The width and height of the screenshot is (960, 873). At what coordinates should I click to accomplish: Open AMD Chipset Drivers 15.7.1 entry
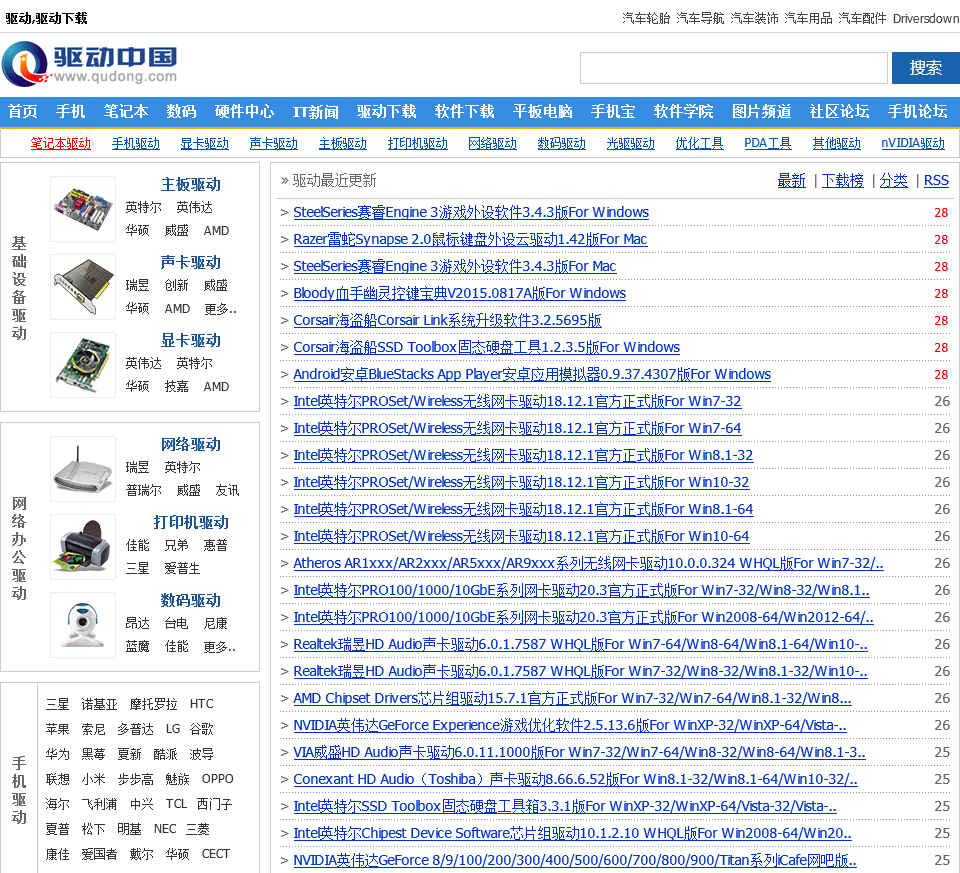click(x=572, y=699)
